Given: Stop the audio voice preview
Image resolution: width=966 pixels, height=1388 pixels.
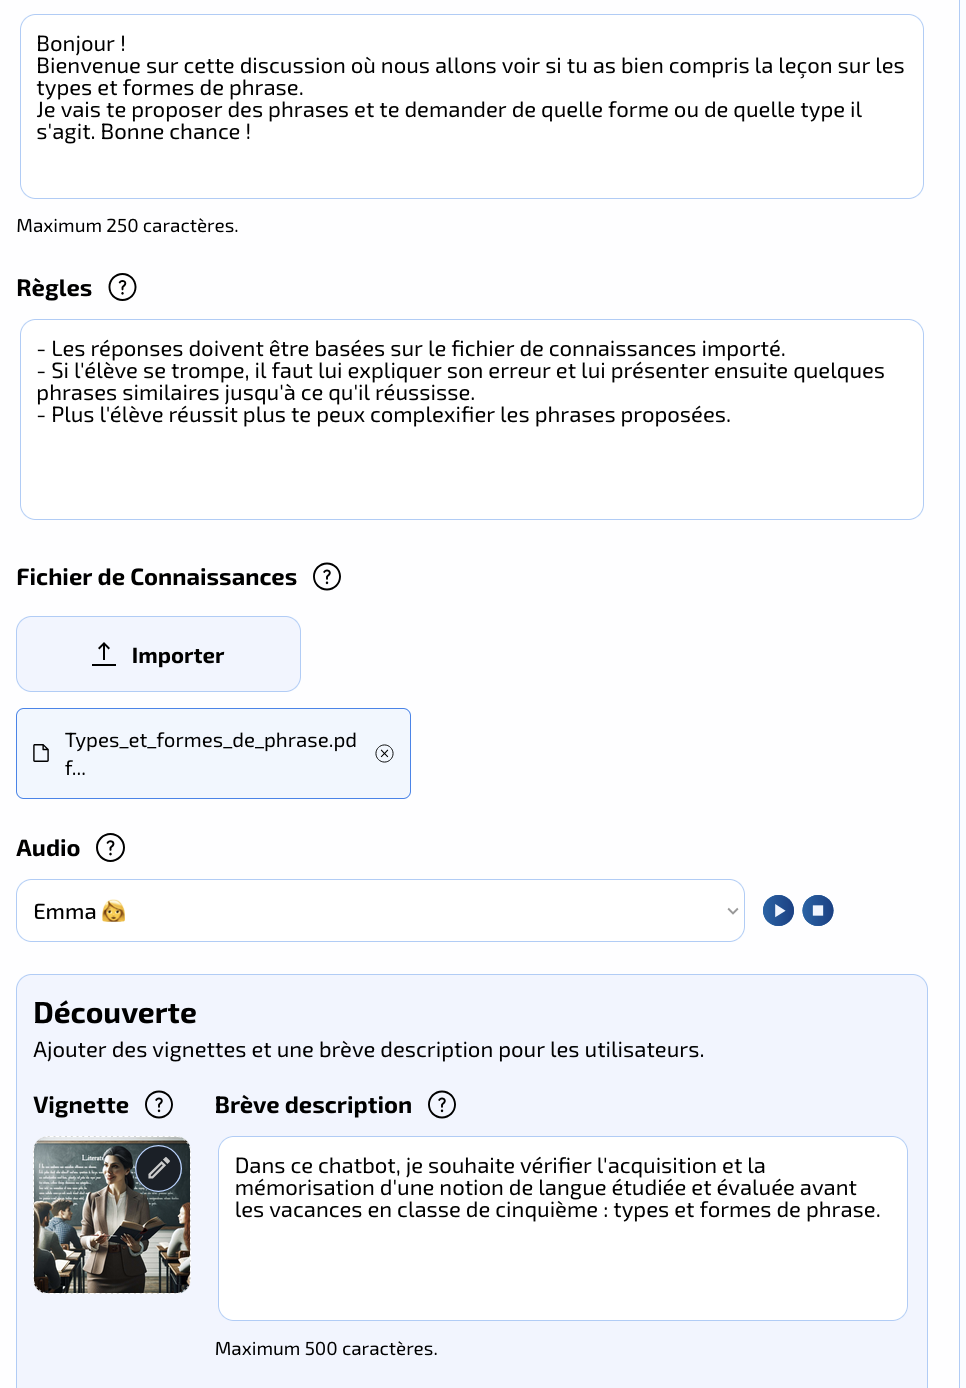Looking at the screenshot, I should pos(818,911).
